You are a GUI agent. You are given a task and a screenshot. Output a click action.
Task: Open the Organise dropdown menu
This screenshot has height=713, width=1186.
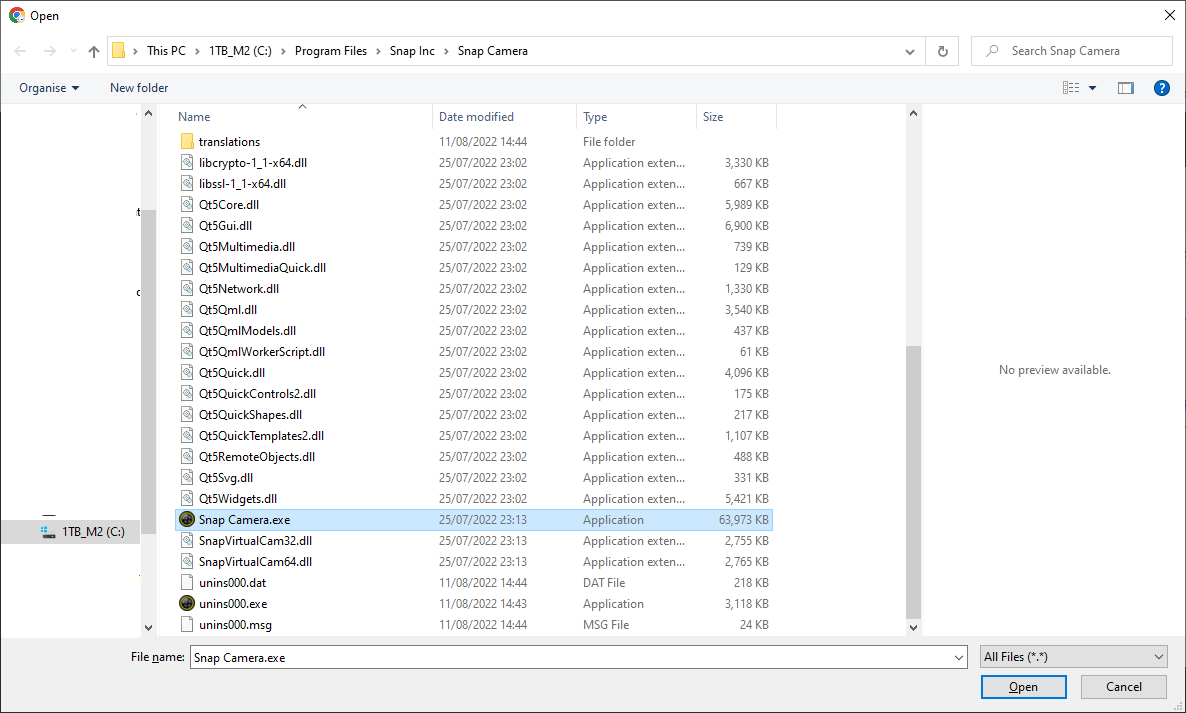[49, 88]
